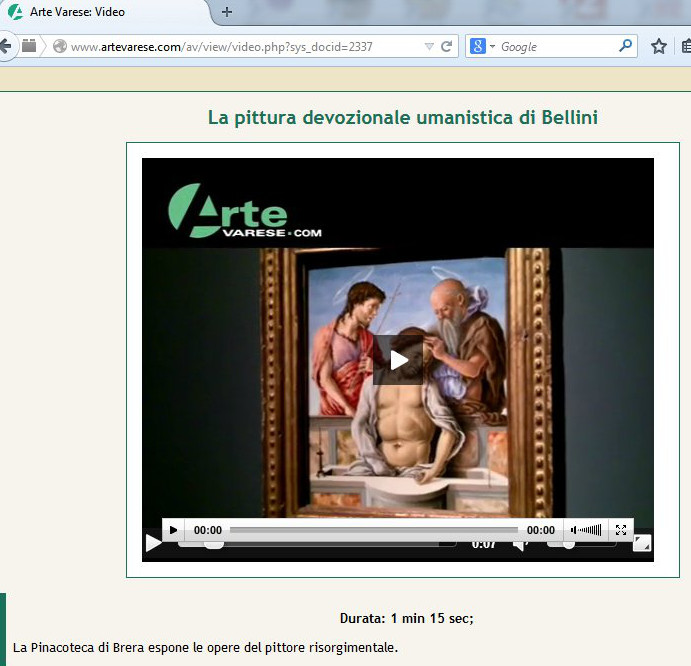
Task: Click the toolbar icon left of the address bar
Action: pyautogui.click(x=29, y=45)
